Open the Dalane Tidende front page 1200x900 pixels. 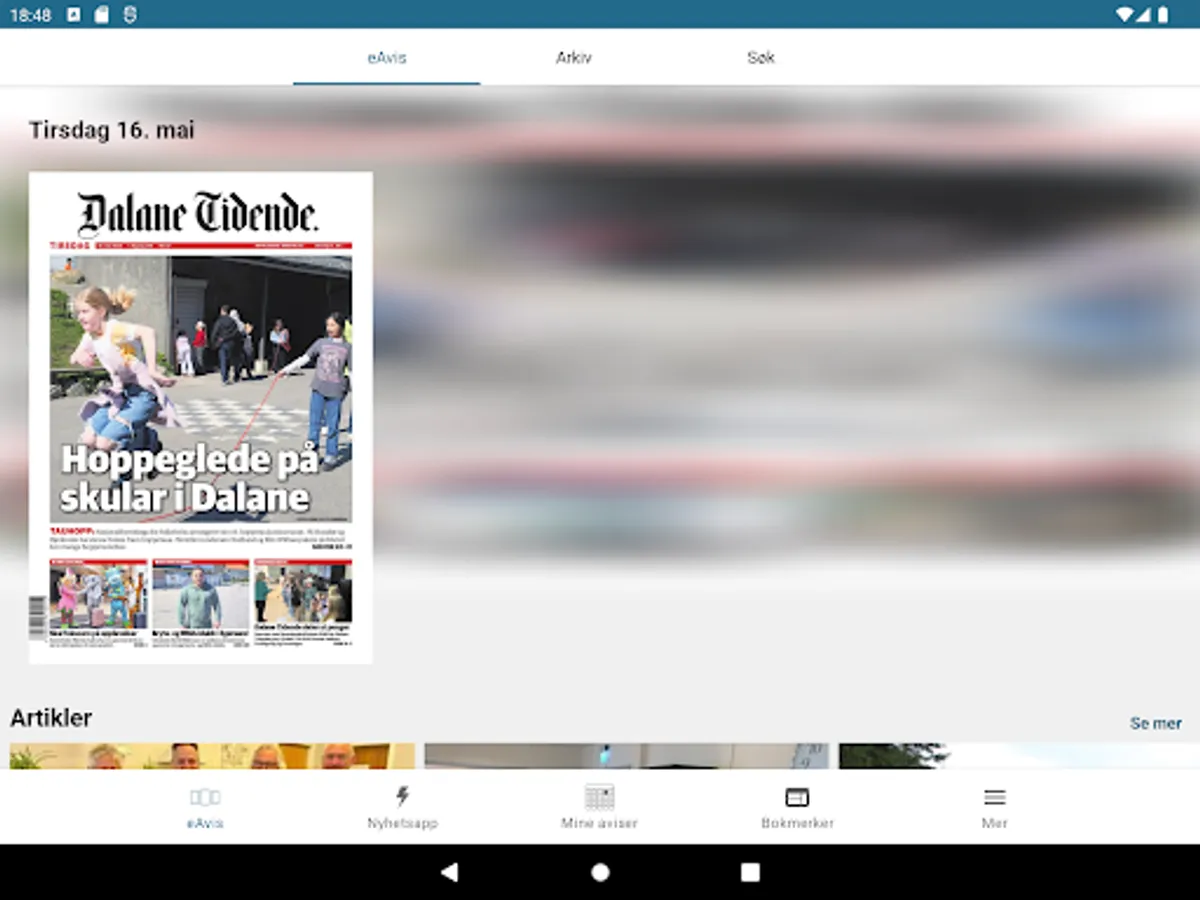pyautogui.click(x=201, y=417)
